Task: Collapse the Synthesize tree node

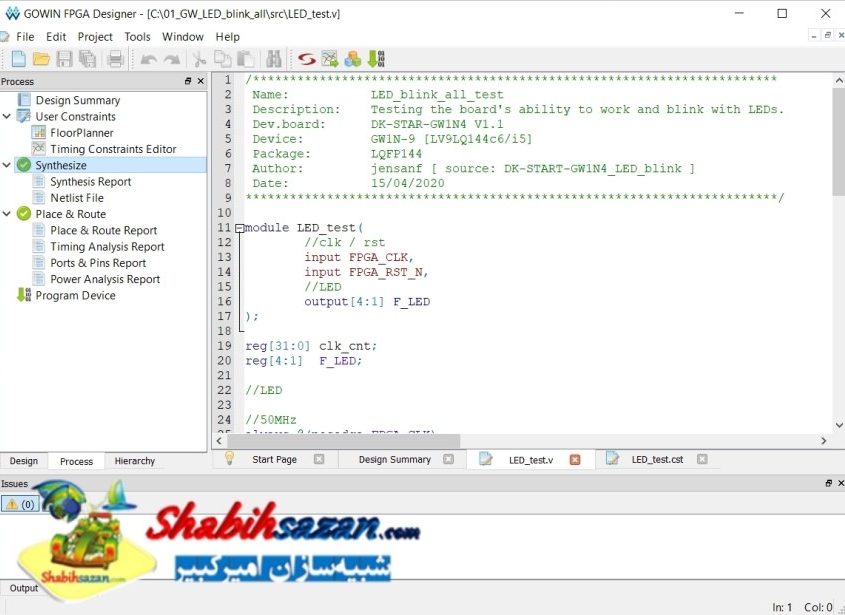Action: (x=8, y=165)
